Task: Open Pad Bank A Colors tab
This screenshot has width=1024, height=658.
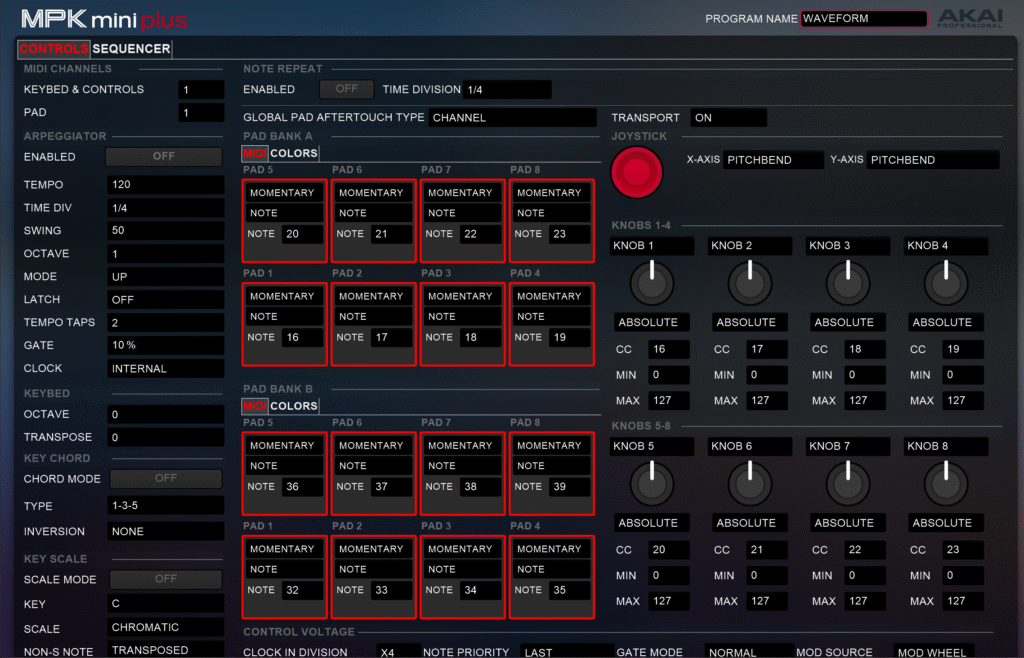Action: [294, 153]
